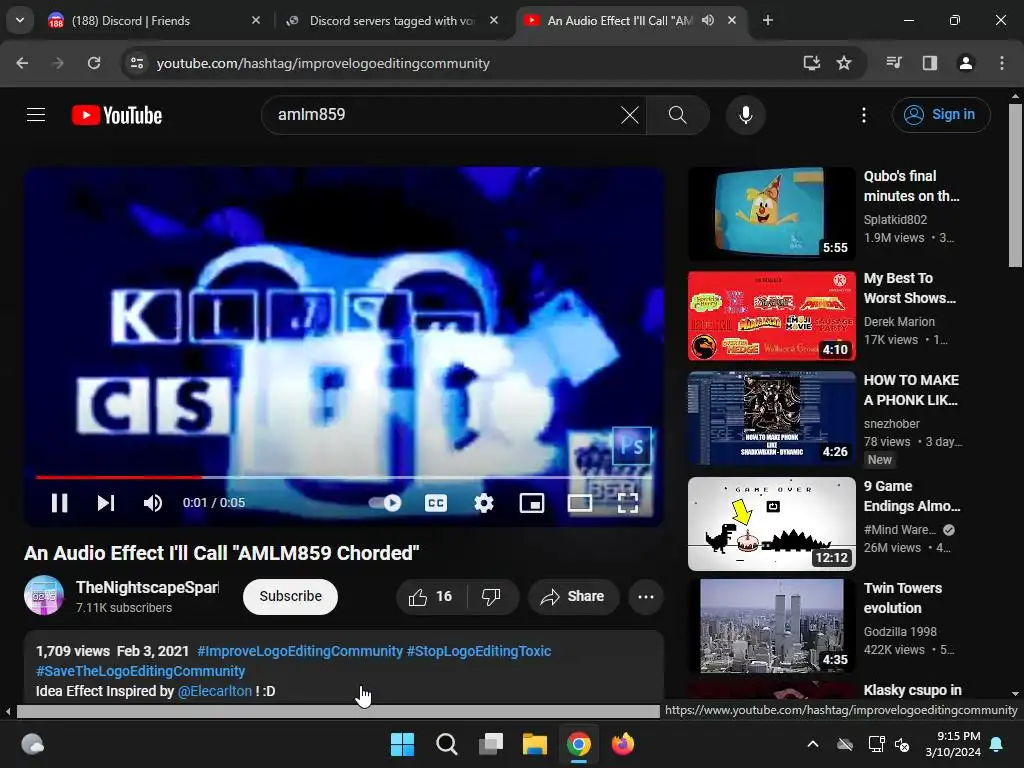
Task: Show hidden system tray icons
Action: 813,744
